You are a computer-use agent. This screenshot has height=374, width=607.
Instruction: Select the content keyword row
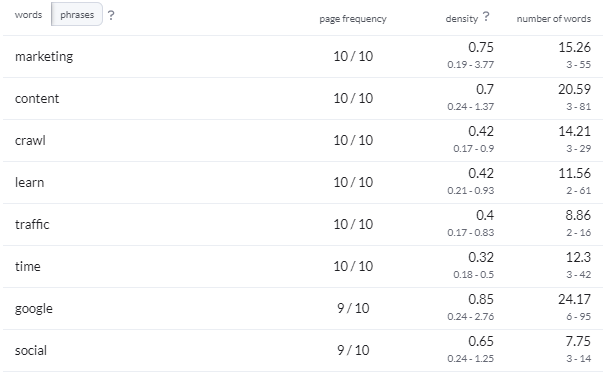point(303,99)
